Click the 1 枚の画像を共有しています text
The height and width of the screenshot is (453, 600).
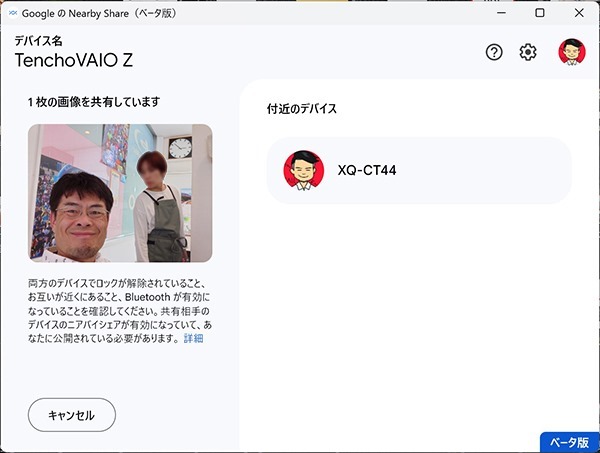pos(94,102)
